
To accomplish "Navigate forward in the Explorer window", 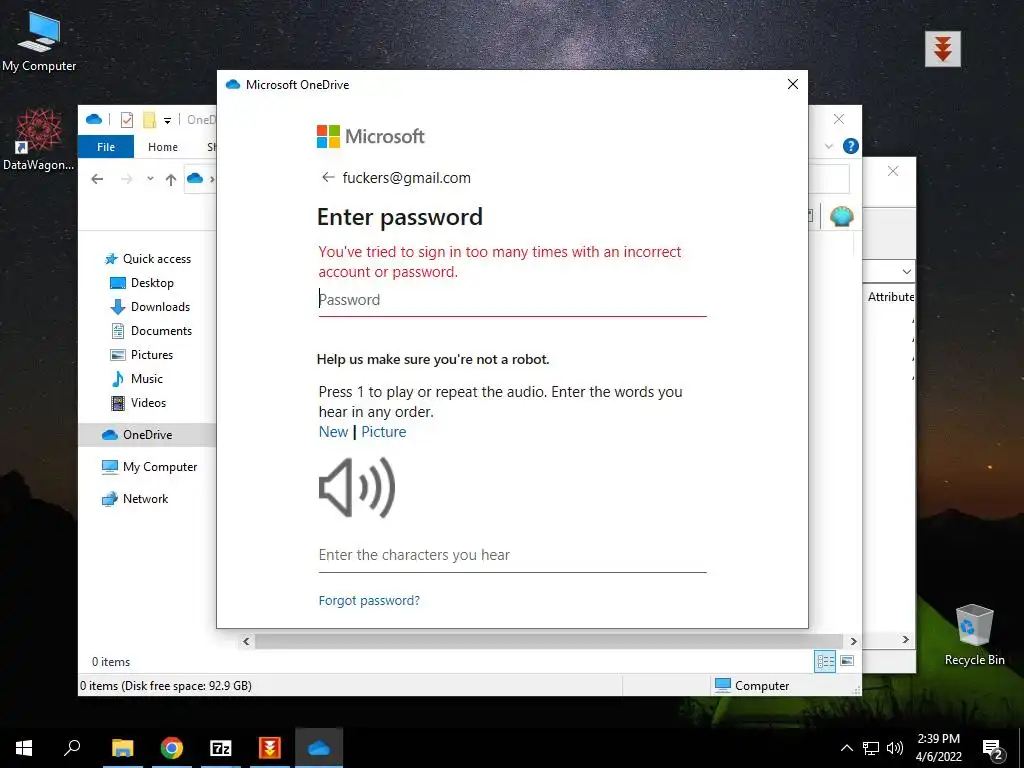I will pos(127,179).
